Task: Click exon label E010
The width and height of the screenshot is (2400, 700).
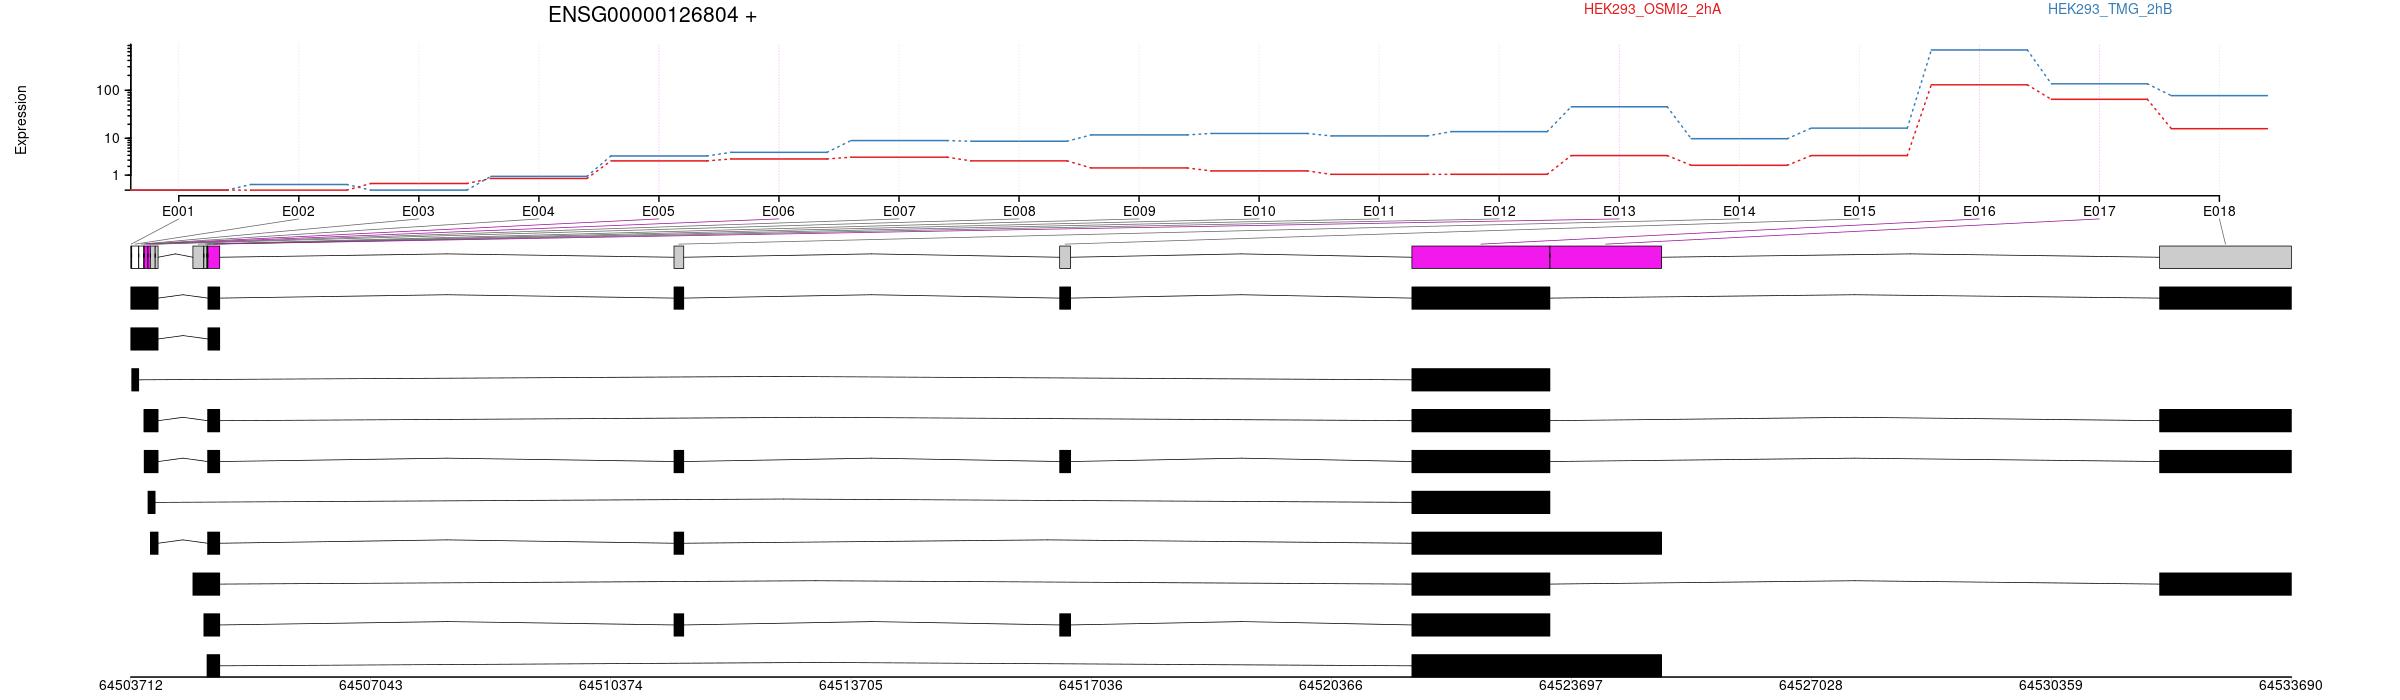Action: point(1259,211)
